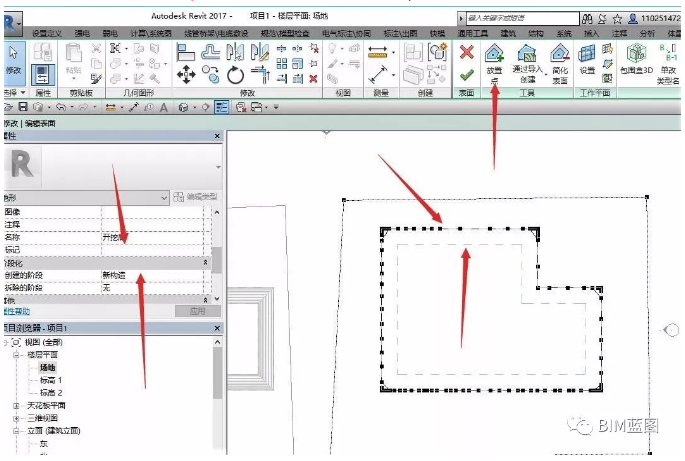Switch to the 插入 ribbon tab
The height and width of the screenshot is (461, 685).
tap(591, 33)
